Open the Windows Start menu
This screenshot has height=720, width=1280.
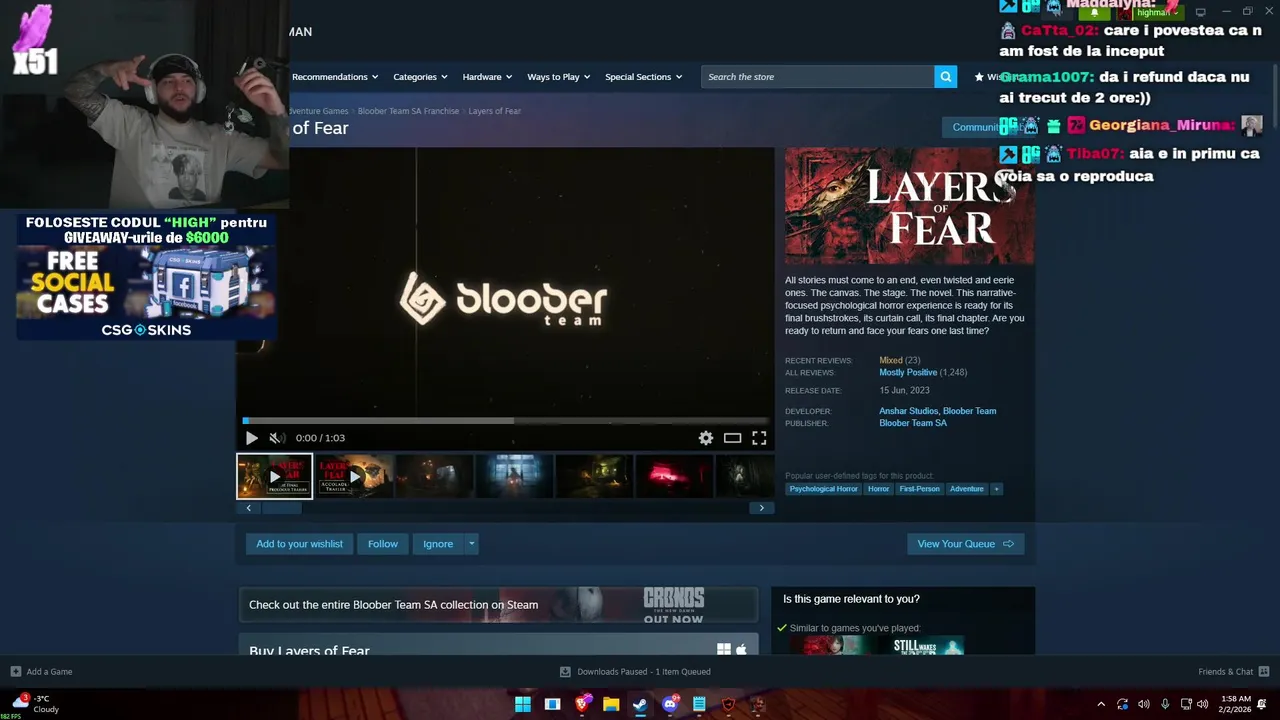coord(522,704)
